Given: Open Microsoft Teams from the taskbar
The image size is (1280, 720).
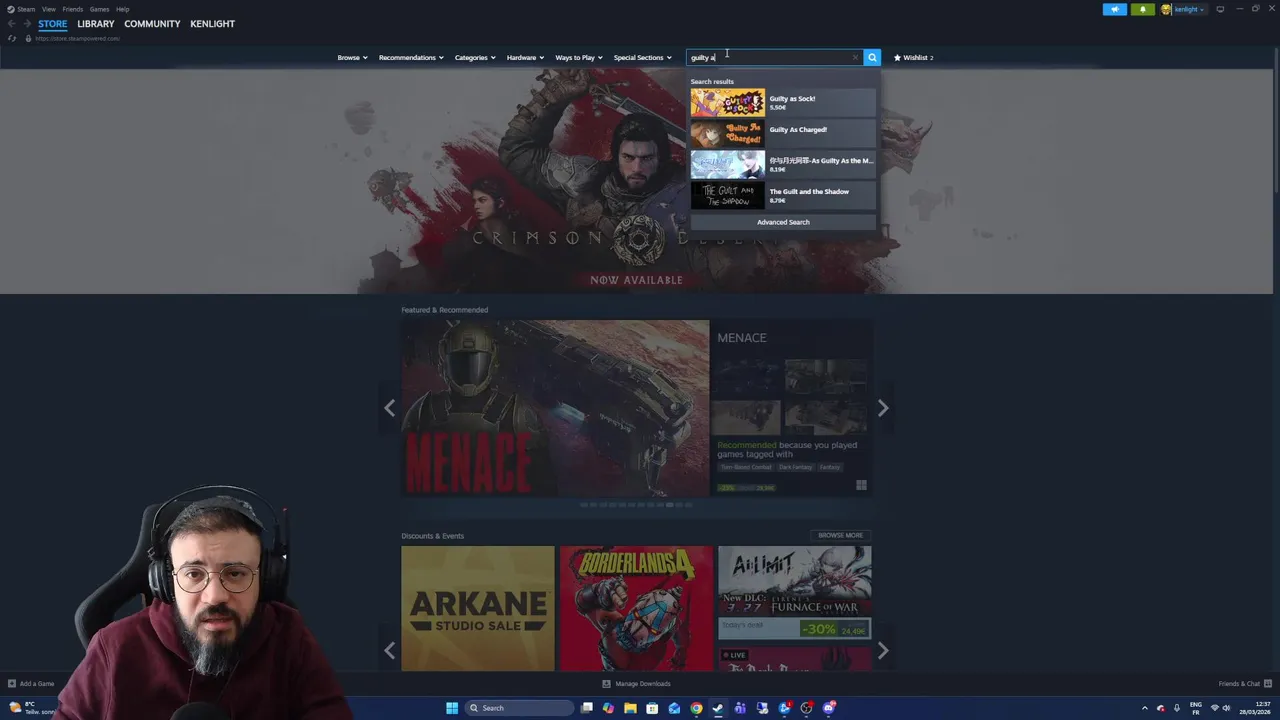Looking at the screenshot, I should click(x=740, y=708).
